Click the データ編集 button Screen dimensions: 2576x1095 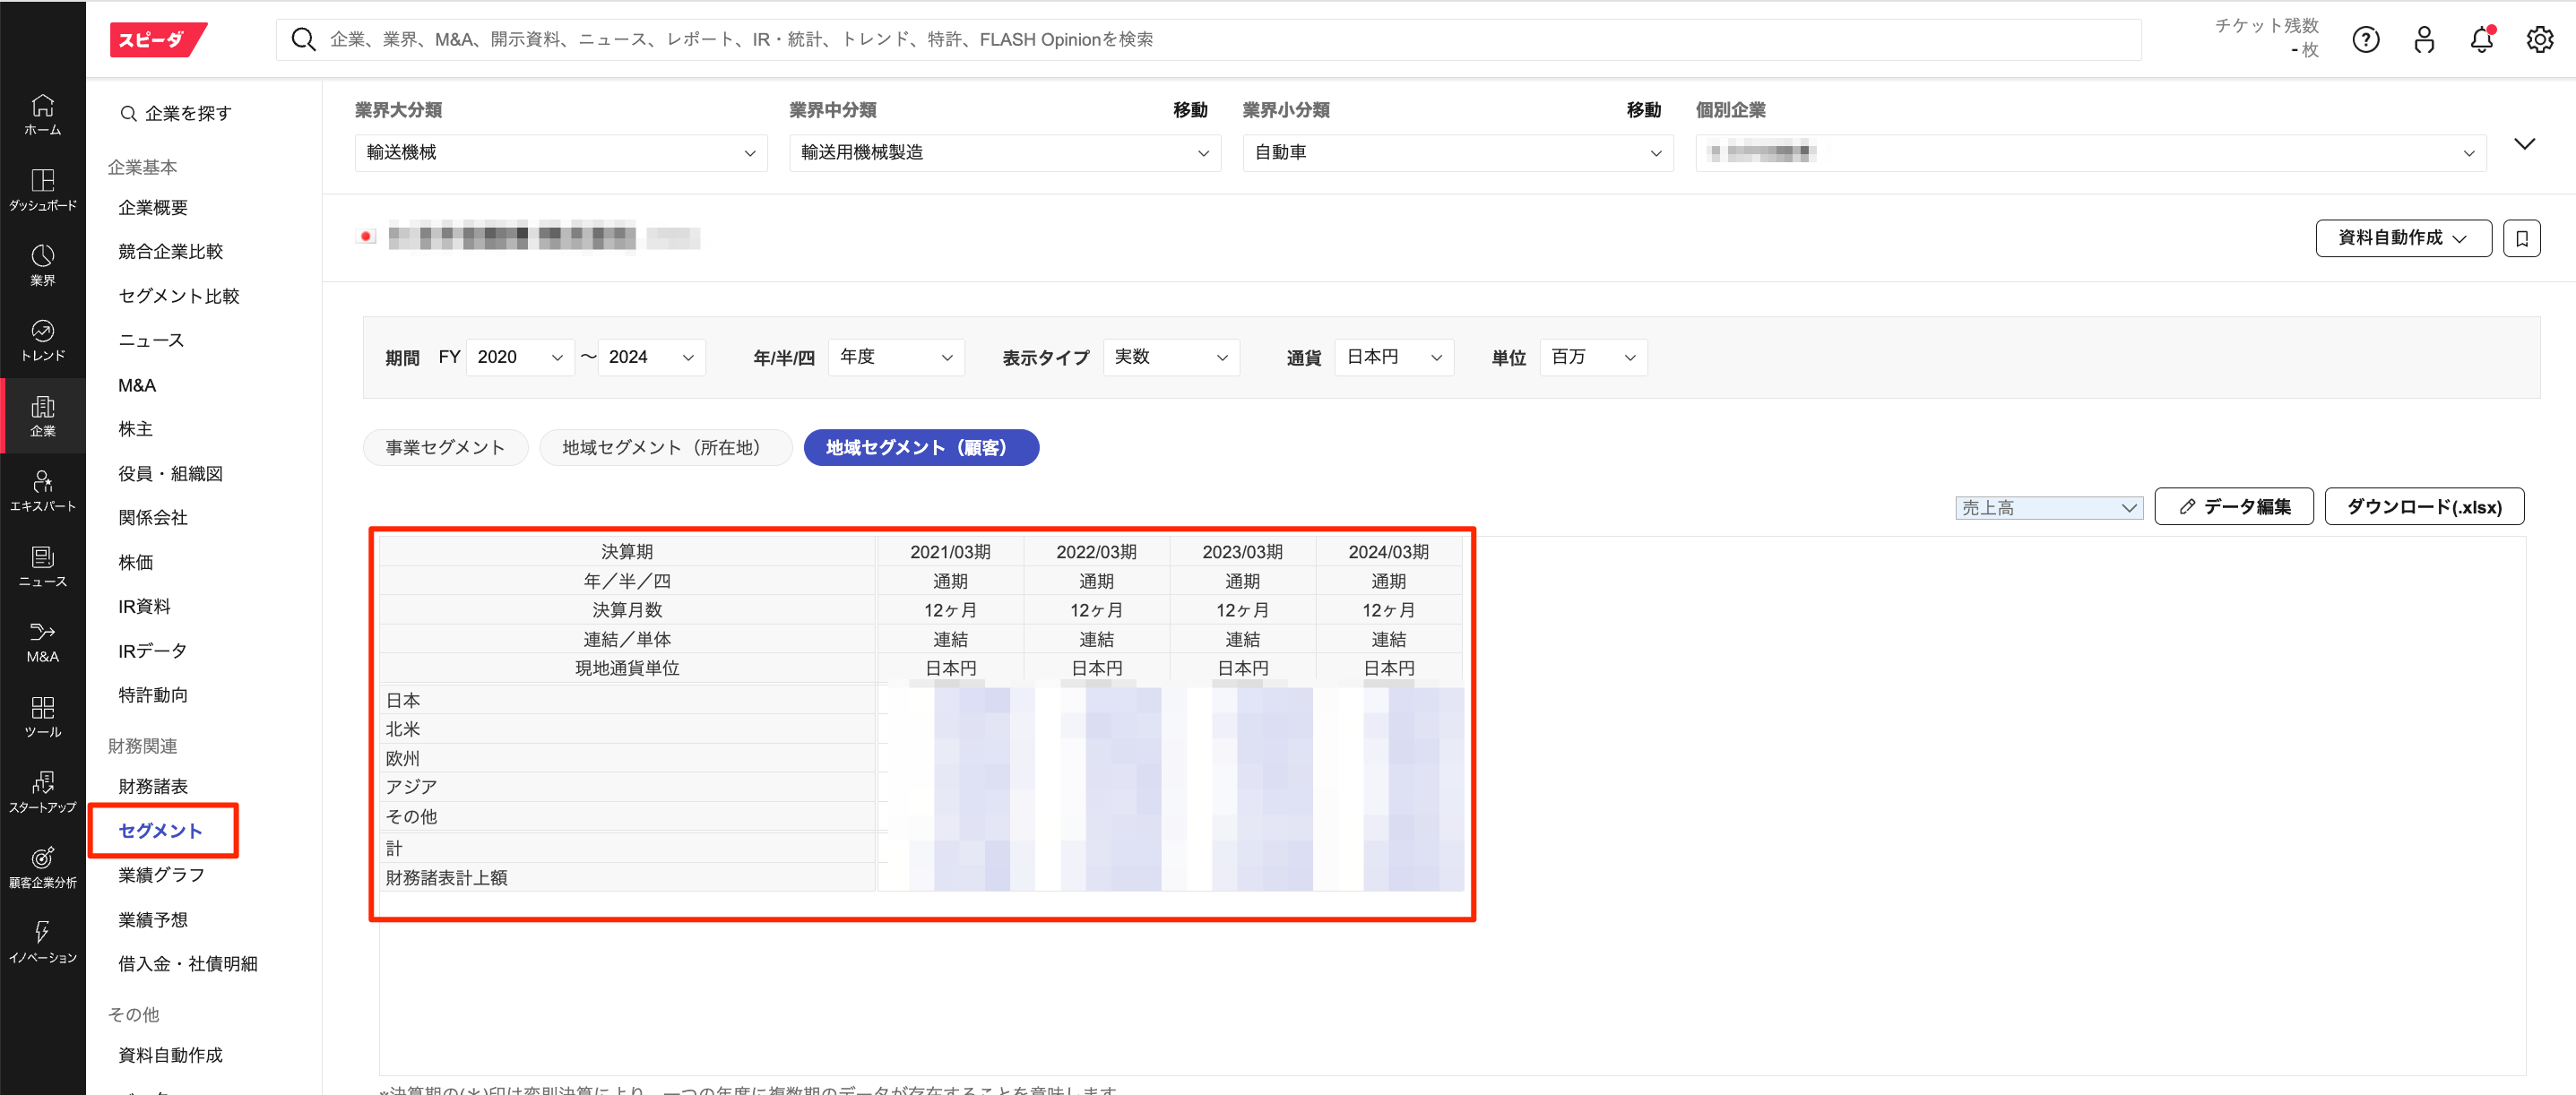2233,507
